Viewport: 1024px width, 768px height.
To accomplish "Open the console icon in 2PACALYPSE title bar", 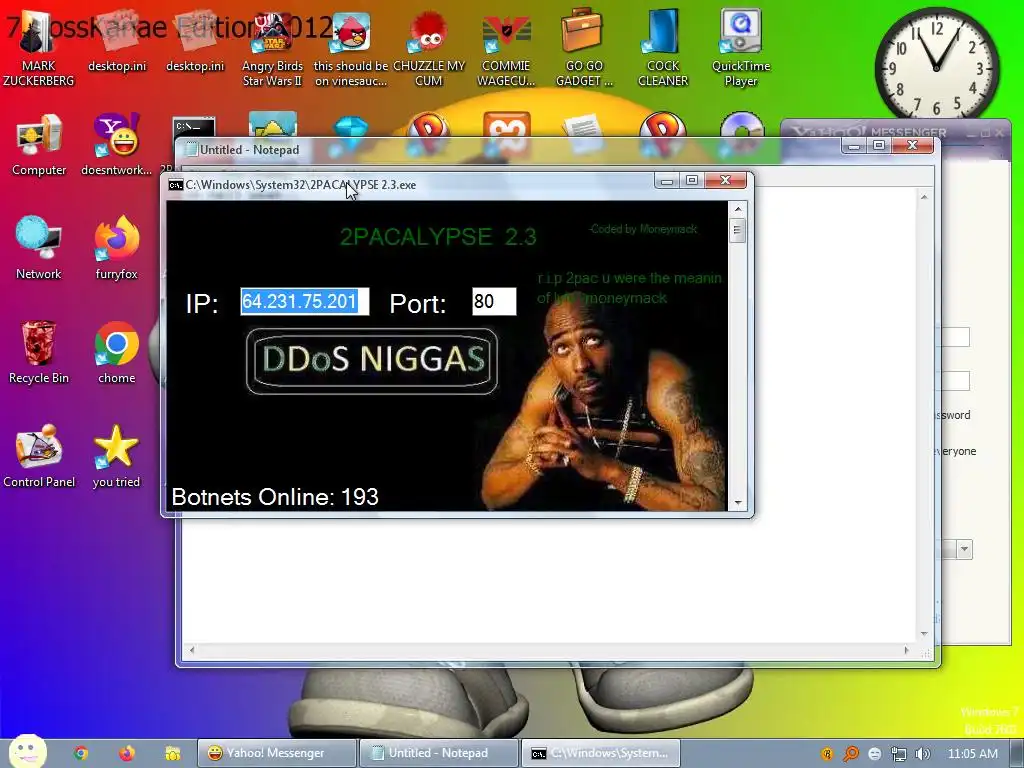I will tap(175, 185).
